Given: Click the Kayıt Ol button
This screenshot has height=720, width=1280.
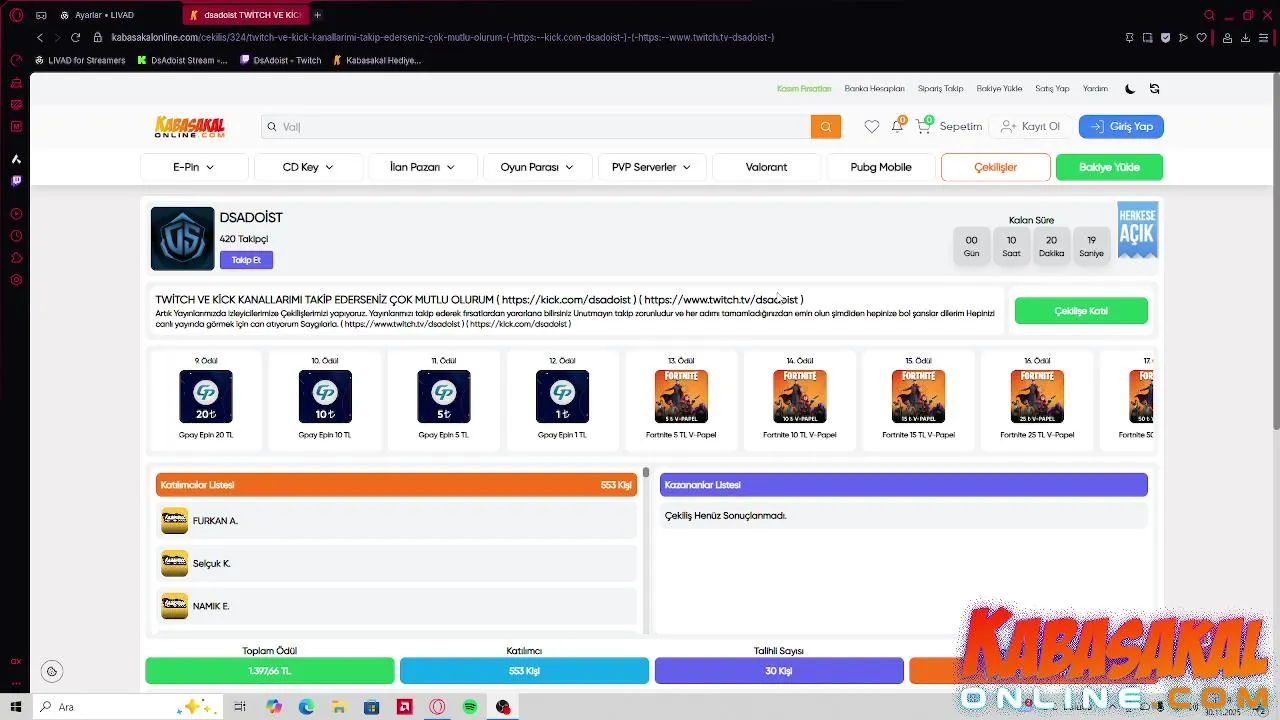Looking at the screenshot, I should pos(1030,127).
